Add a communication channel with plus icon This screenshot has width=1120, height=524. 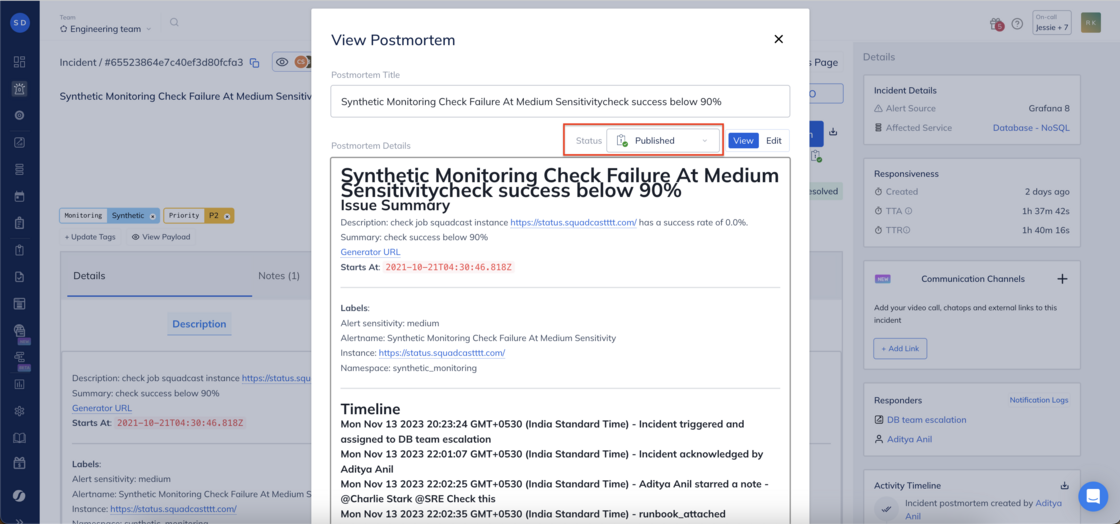(1062, 279)
